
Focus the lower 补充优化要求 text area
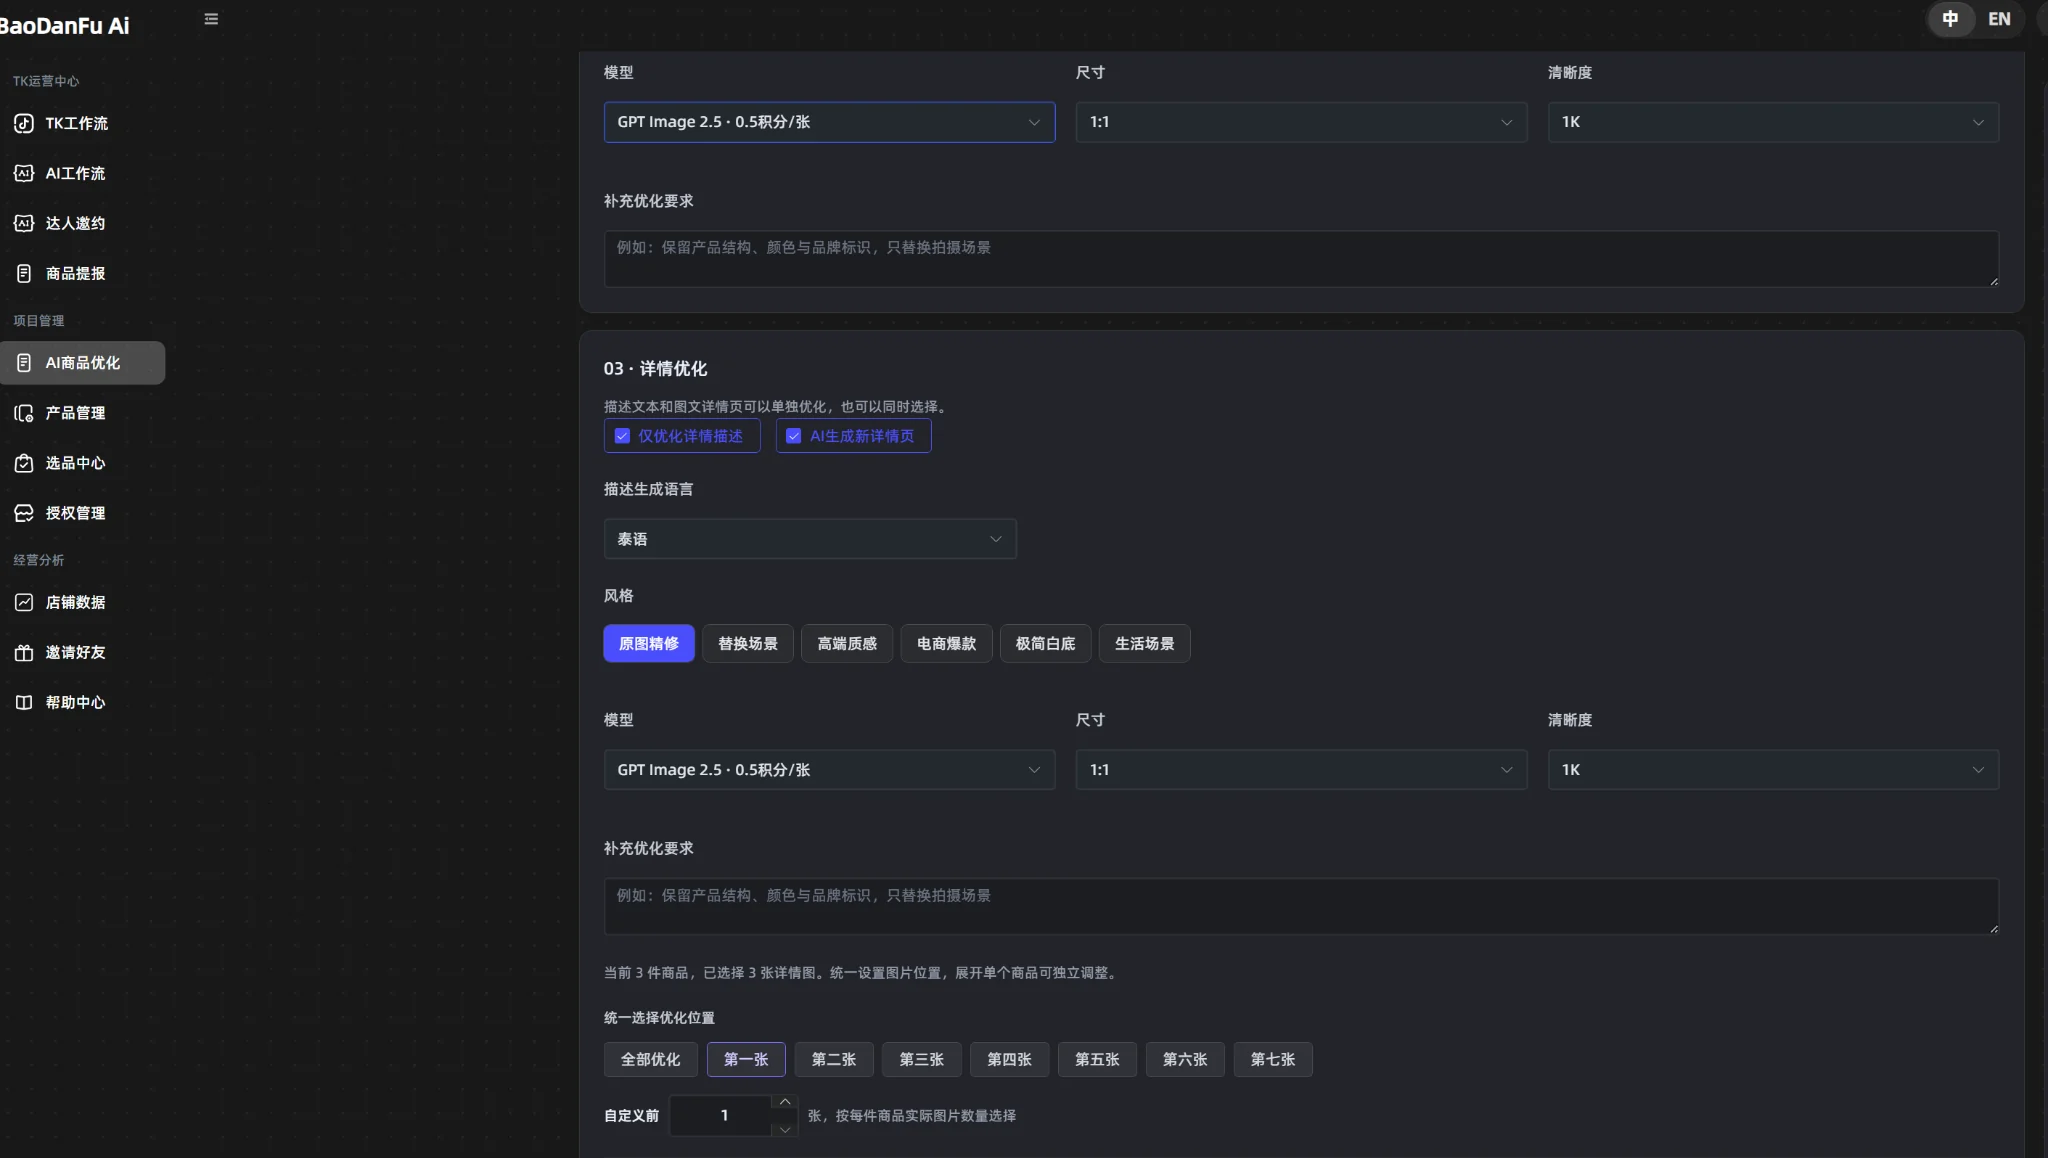click(x=1301, y=907)
